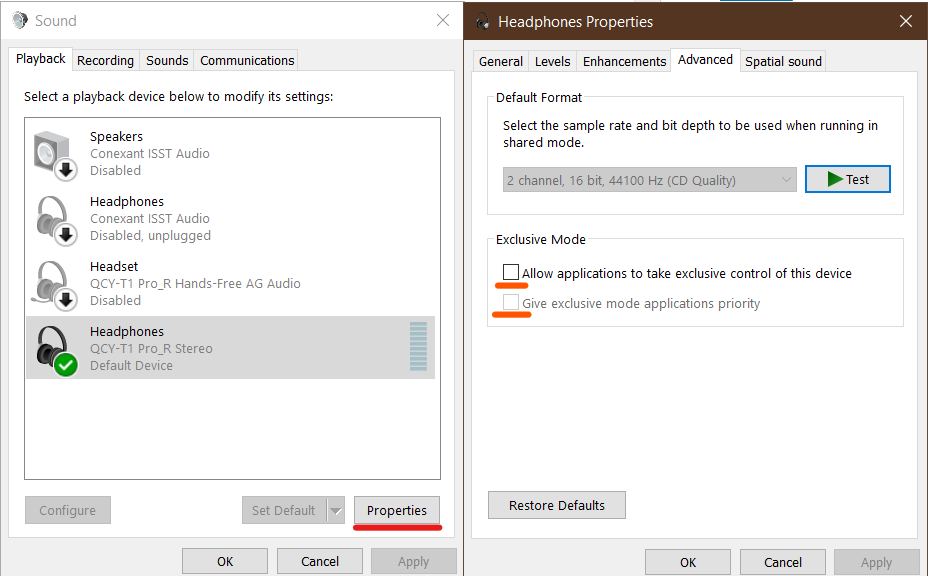Image resolution: width=928 pixels, height=576 pixels.
Task: Click the disabled unplugged Headphones icon
Action: pyautogui.click(x=55, y=219)
